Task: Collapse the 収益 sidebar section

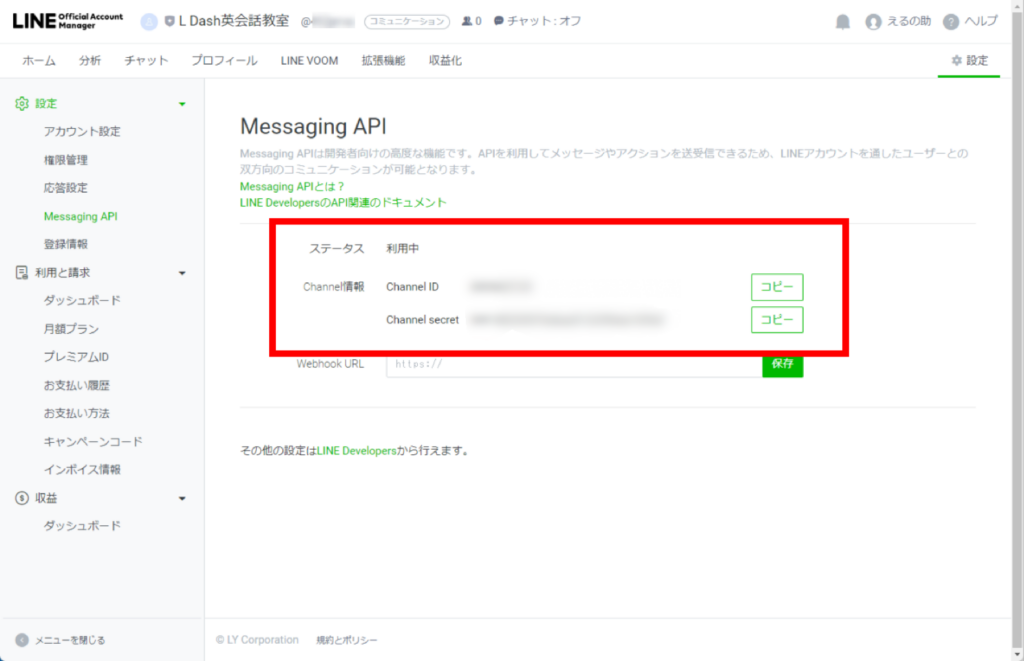Action: (x=182, y=498)
